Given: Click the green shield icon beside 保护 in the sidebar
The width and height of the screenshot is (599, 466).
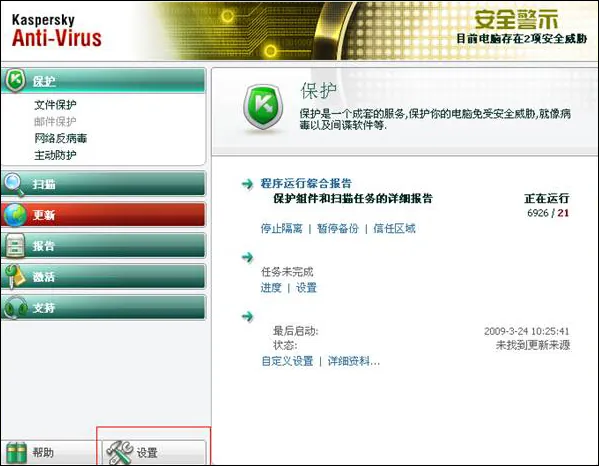Looking at the screenshot, I should [x=15, y=80].
